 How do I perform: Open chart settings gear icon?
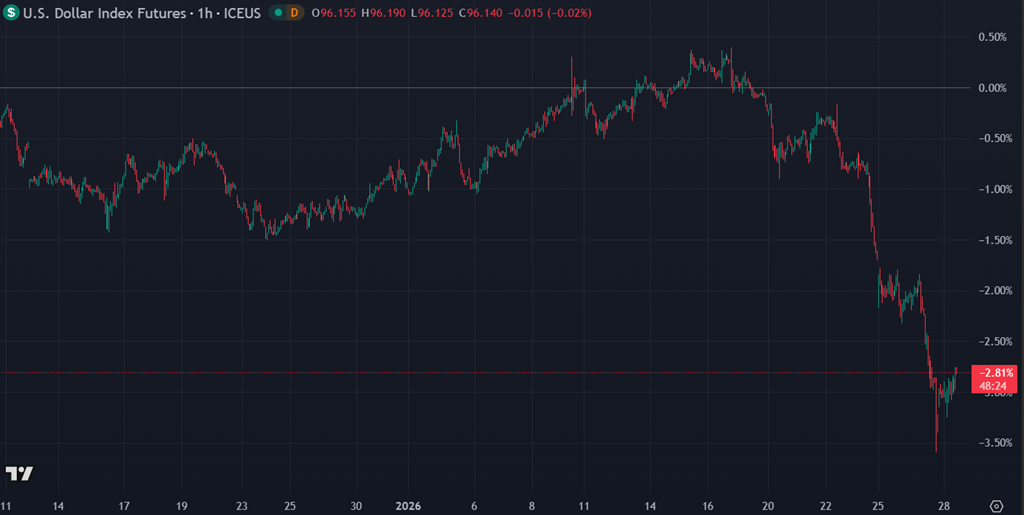click(996, 506)
